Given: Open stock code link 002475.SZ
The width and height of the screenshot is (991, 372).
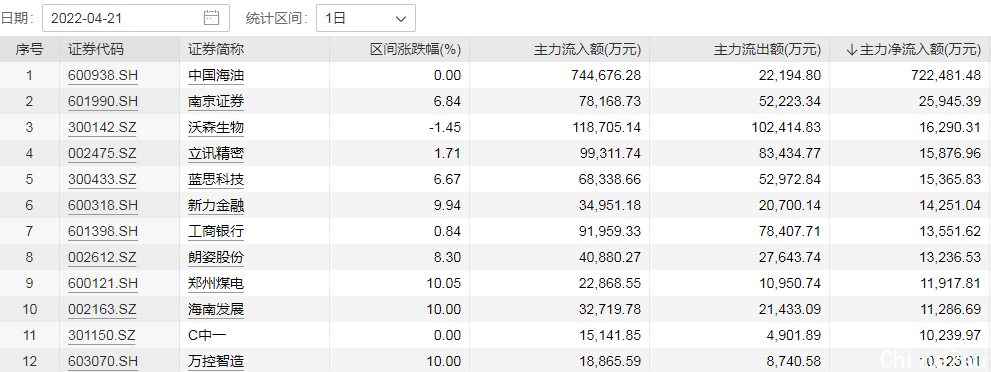Looking at the screenshot, I should [102, 153].
